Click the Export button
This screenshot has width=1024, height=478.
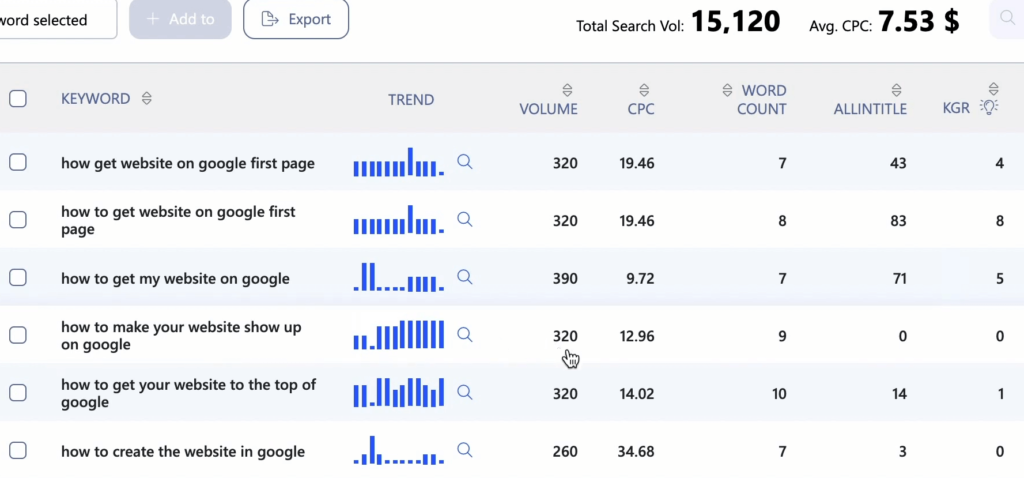point(296,20)
